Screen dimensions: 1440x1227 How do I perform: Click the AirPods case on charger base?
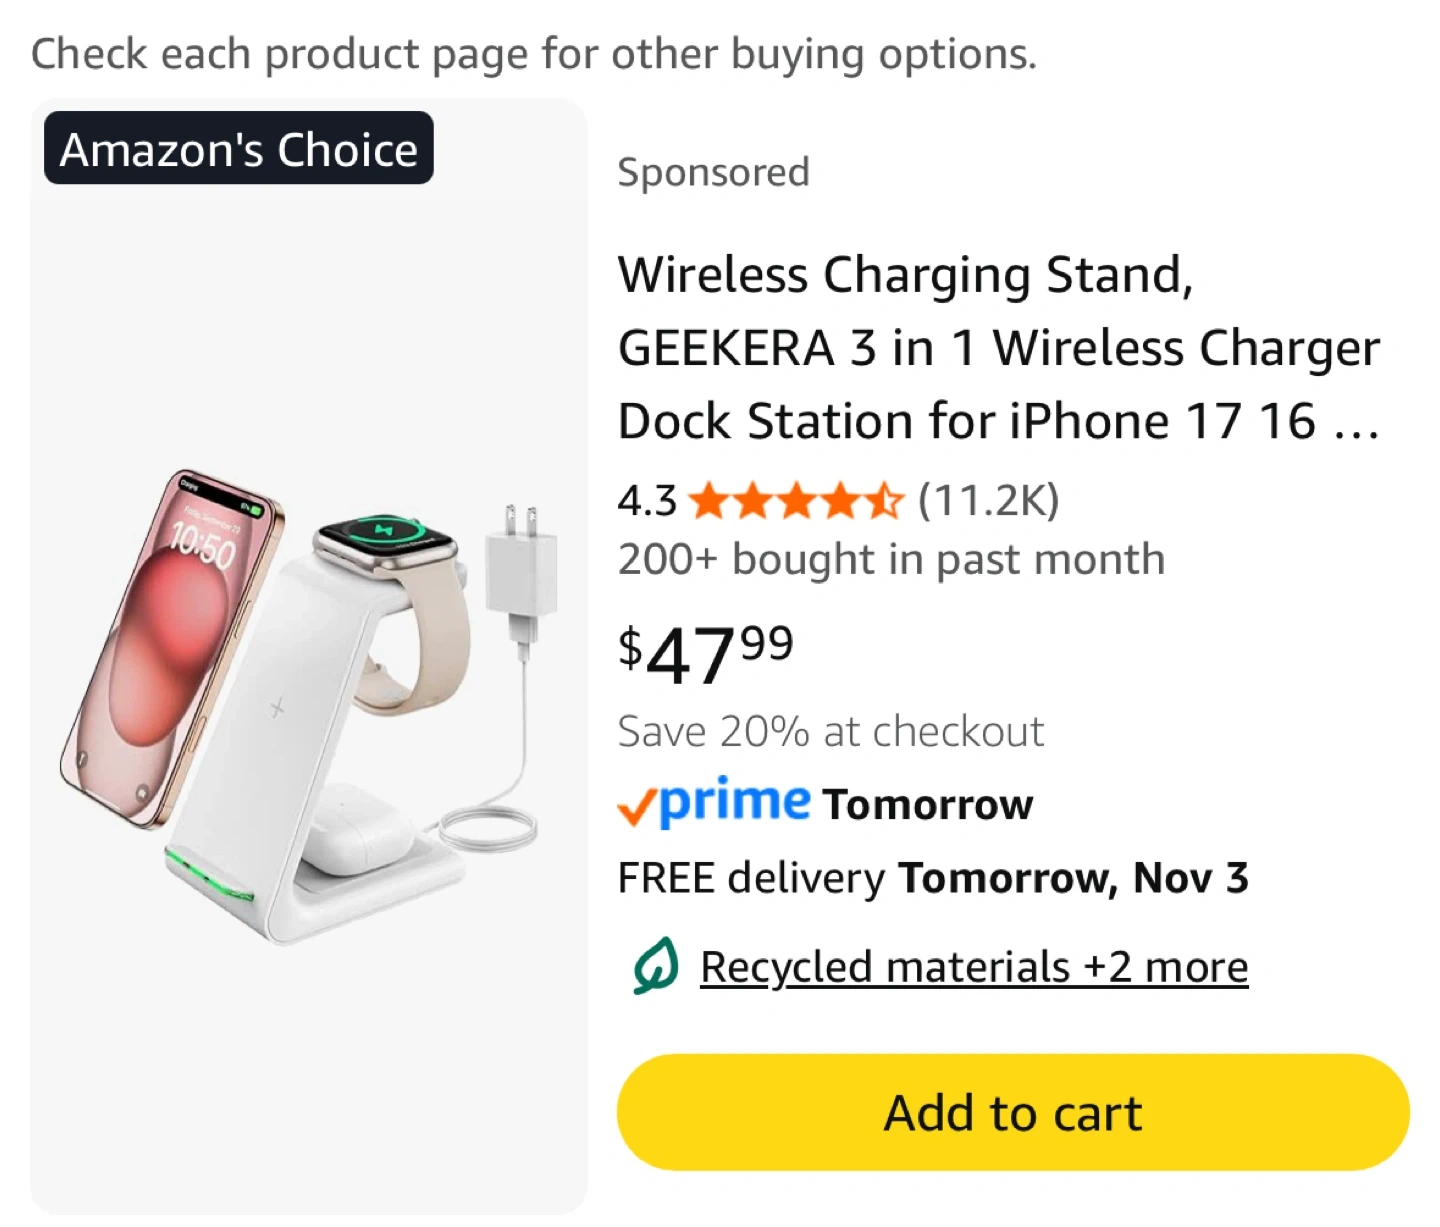pyautogui.click(x=350, y=829)
